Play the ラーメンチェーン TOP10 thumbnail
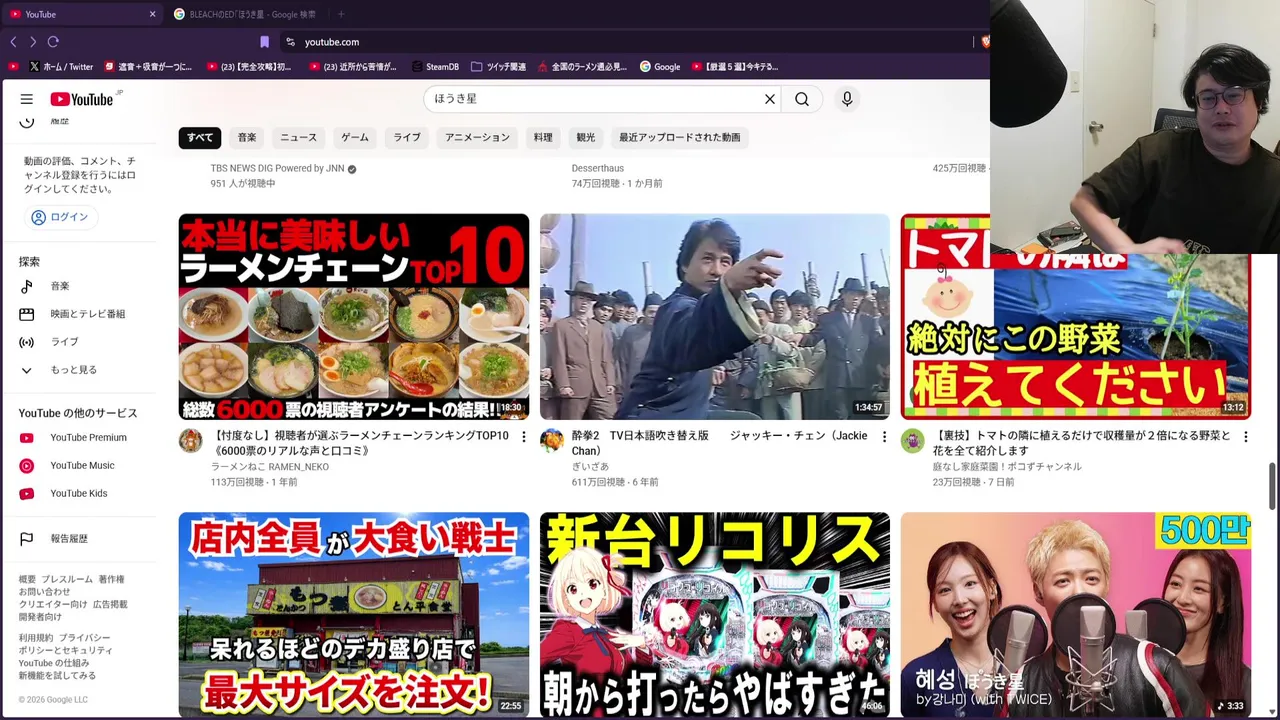 pos(354,317)
